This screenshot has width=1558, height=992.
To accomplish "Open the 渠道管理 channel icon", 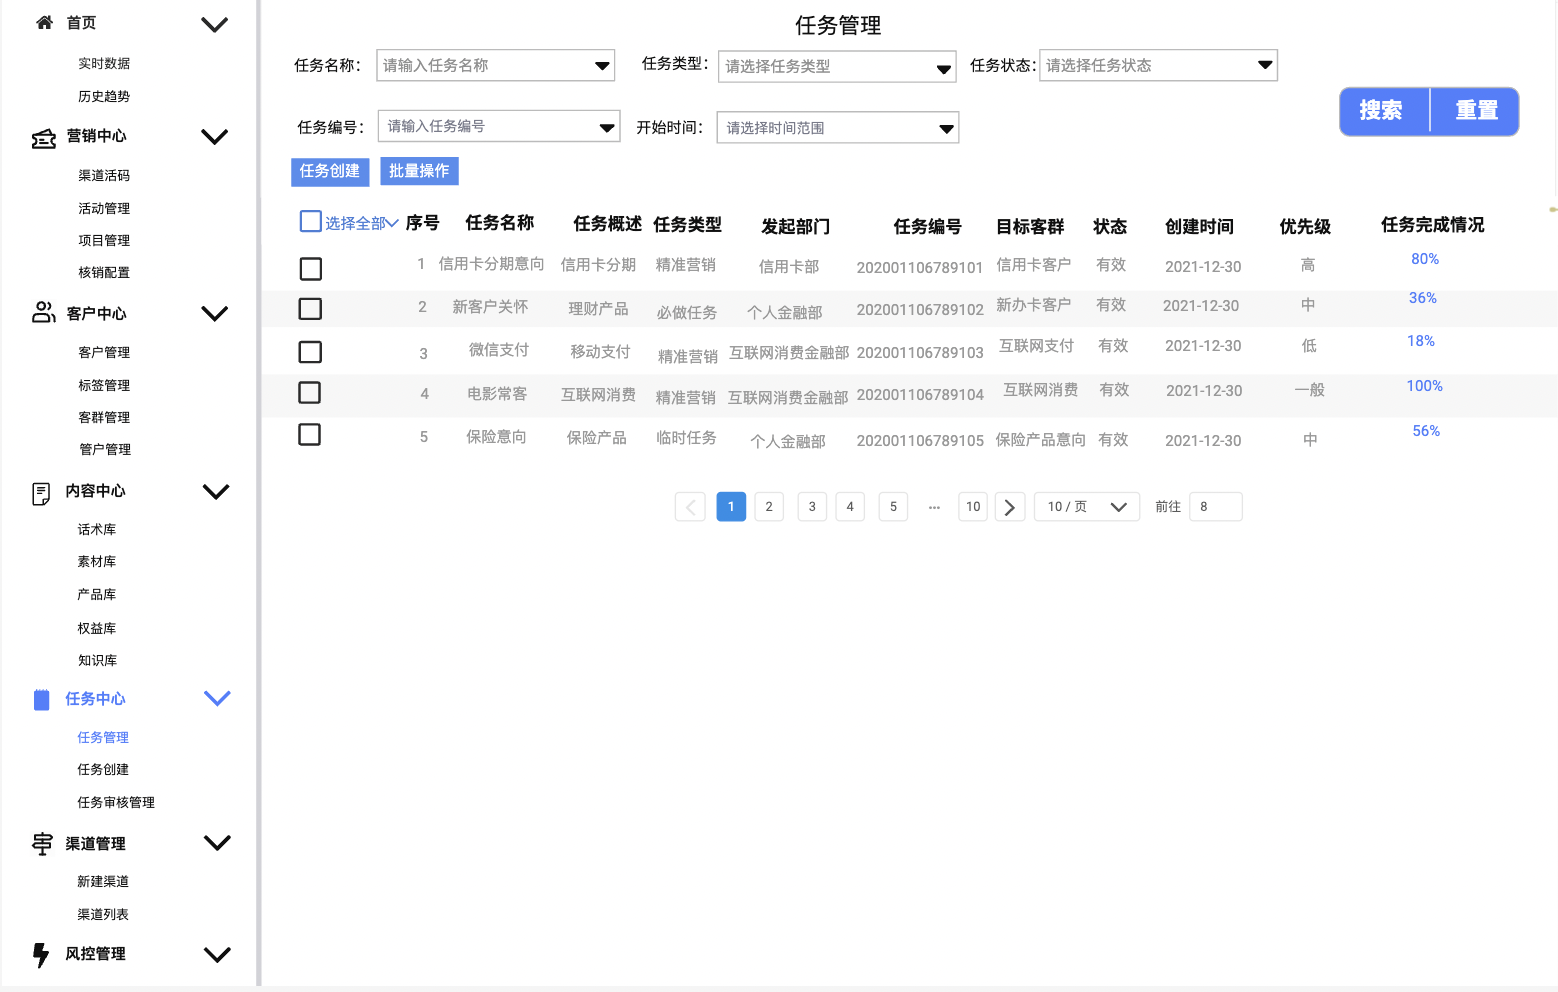I will [x=41, y=845].
